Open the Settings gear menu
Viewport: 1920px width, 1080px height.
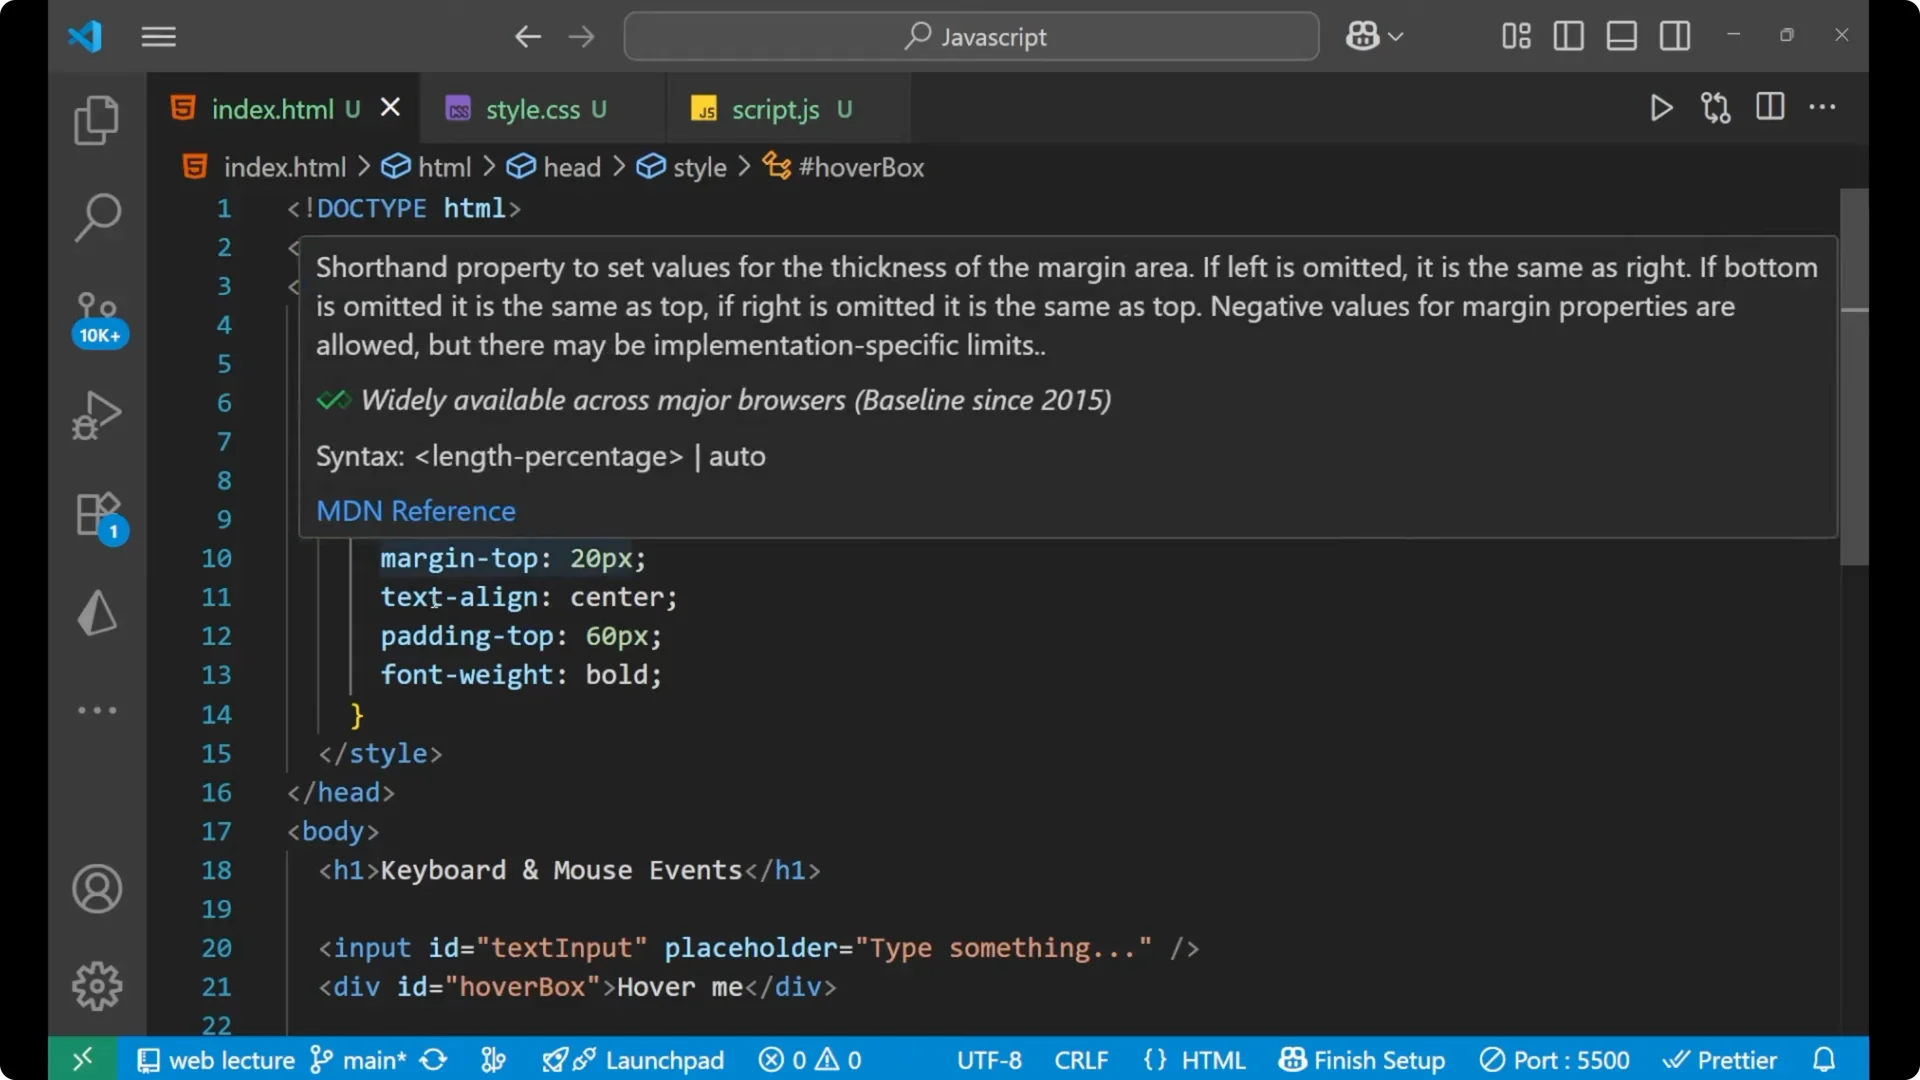tap(96, 985)
